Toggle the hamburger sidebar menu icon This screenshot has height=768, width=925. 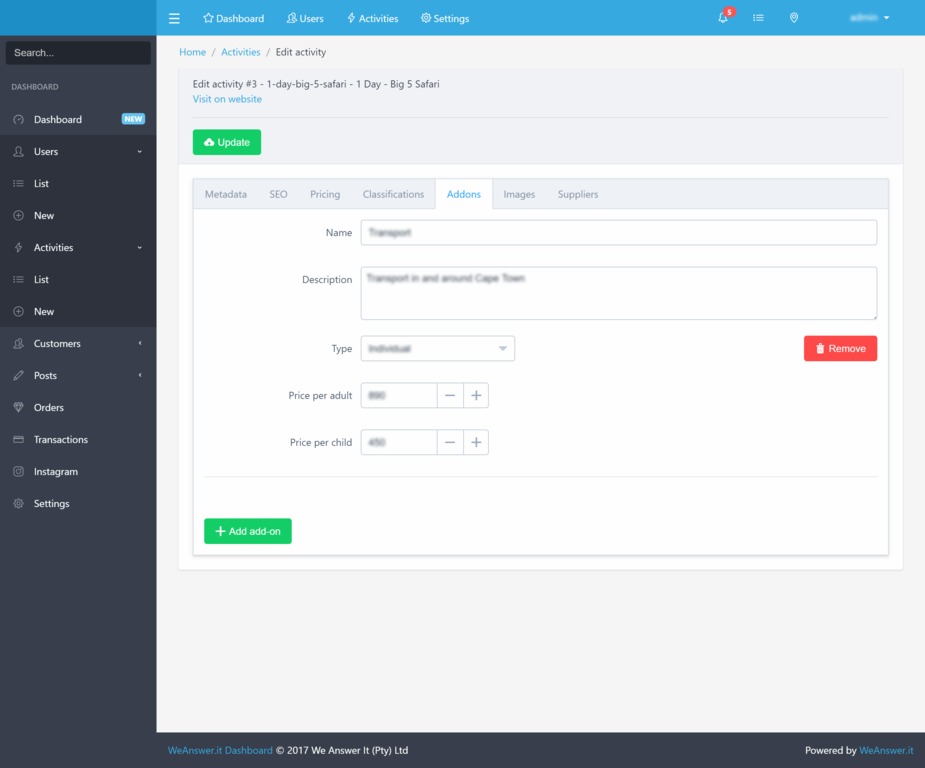coord(174,18)
